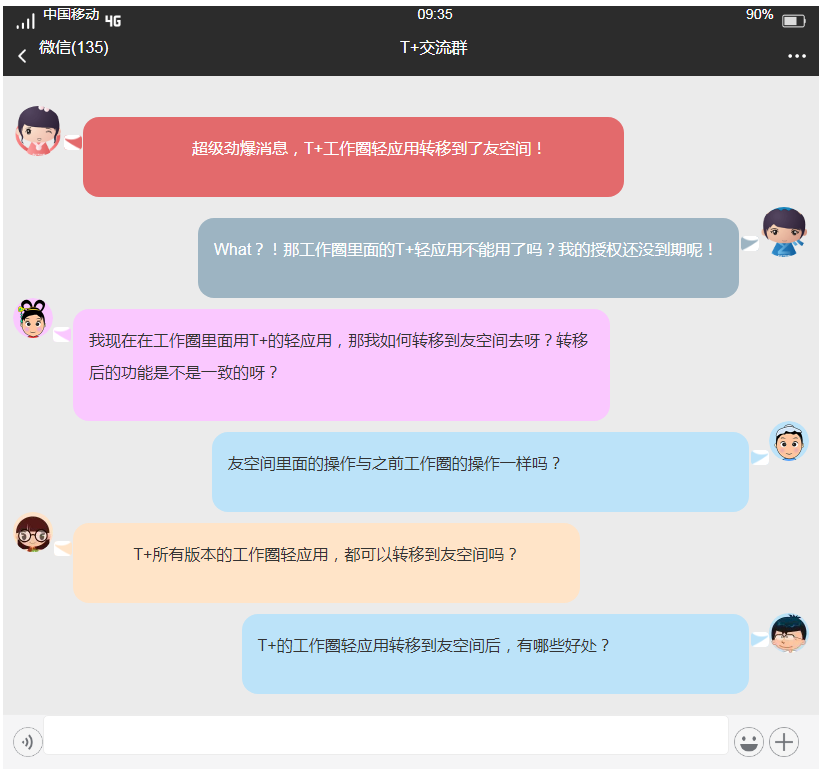Open the emoji smiley picker
The height and width of the screenshot is (777, 822).
tap(748, 742)
